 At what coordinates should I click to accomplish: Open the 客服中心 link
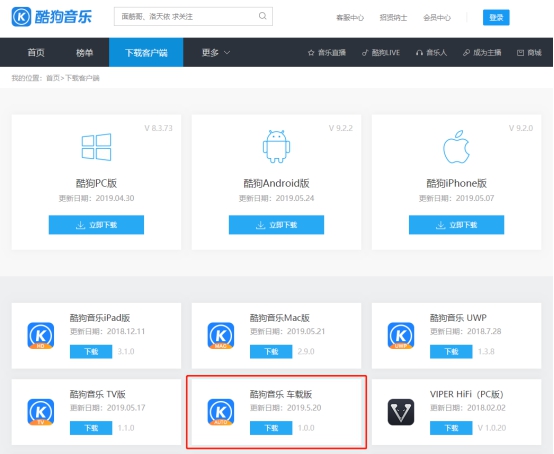click(350, 17)
